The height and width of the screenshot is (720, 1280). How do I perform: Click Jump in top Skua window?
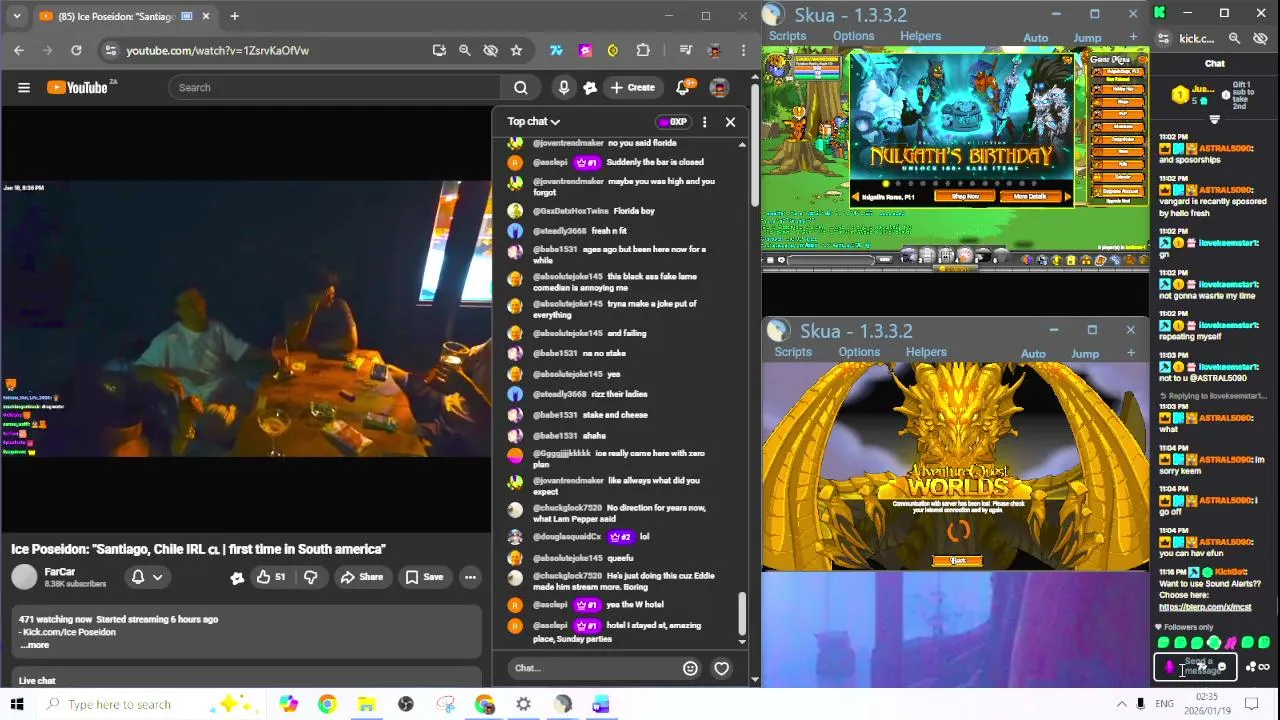click(1087, 38)
